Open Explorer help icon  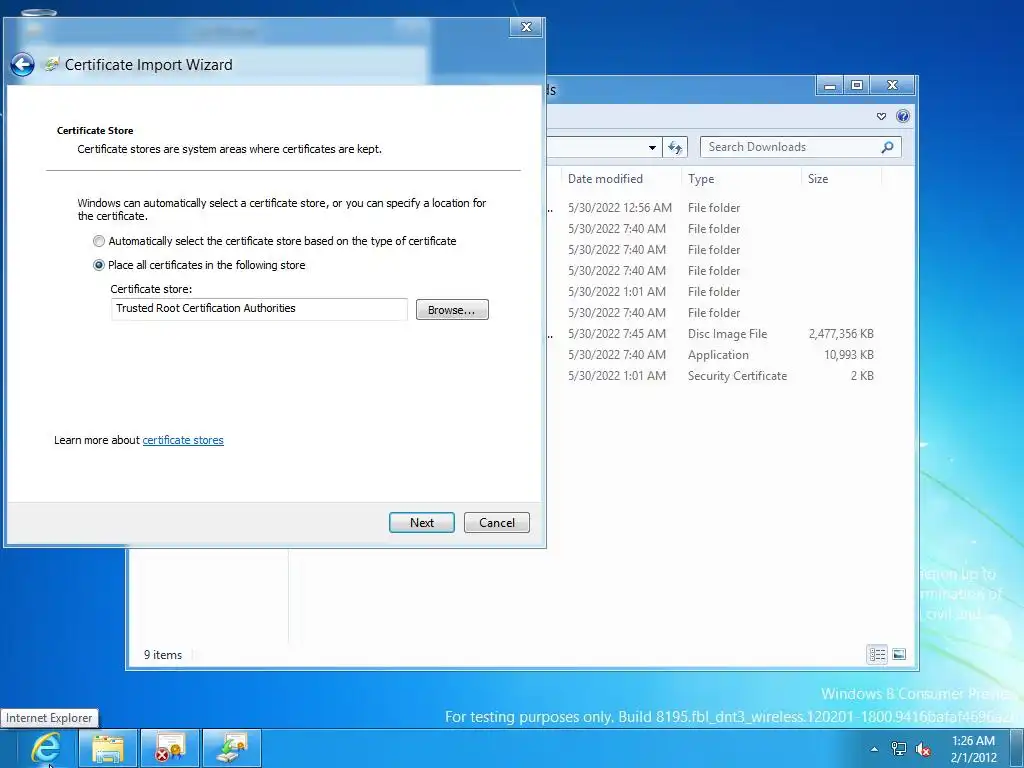coord(903,116)
